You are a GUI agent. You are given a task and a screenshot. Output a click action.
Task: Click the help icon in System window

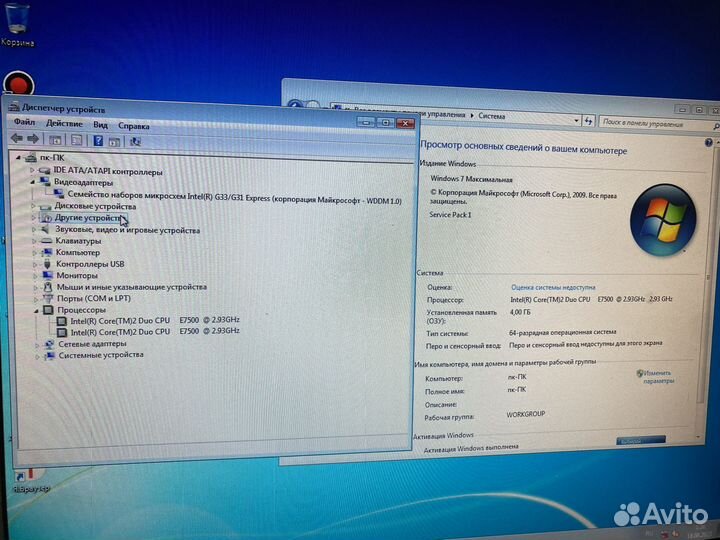709,143
